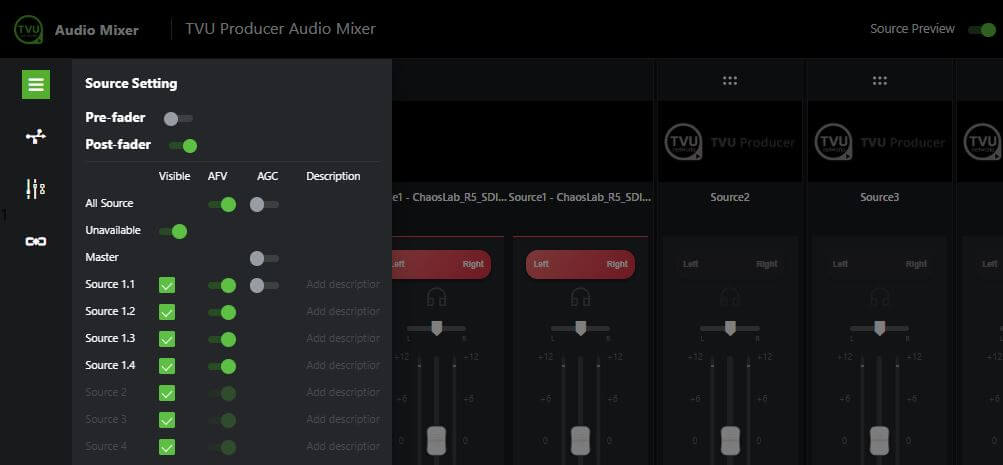Click the Source3 channel name label
The image size is (1003, 465).
pyautogui.click(x=880, y=198)
